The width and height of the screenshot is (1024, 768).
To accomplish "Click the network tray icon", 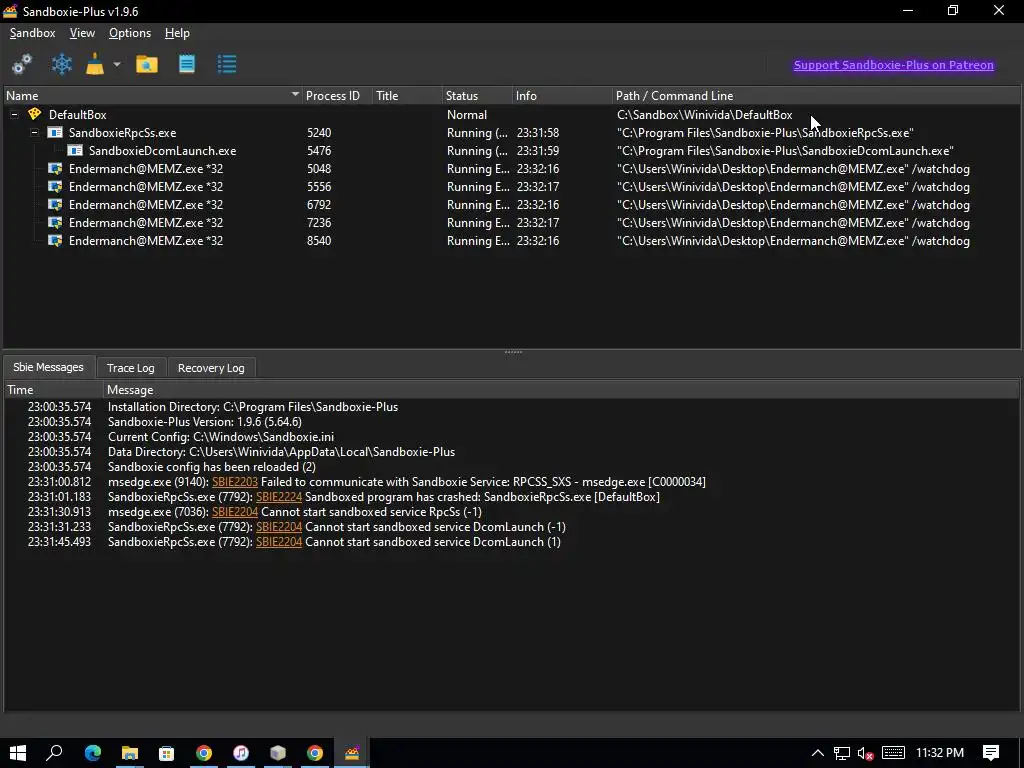I will coord(842,753).
